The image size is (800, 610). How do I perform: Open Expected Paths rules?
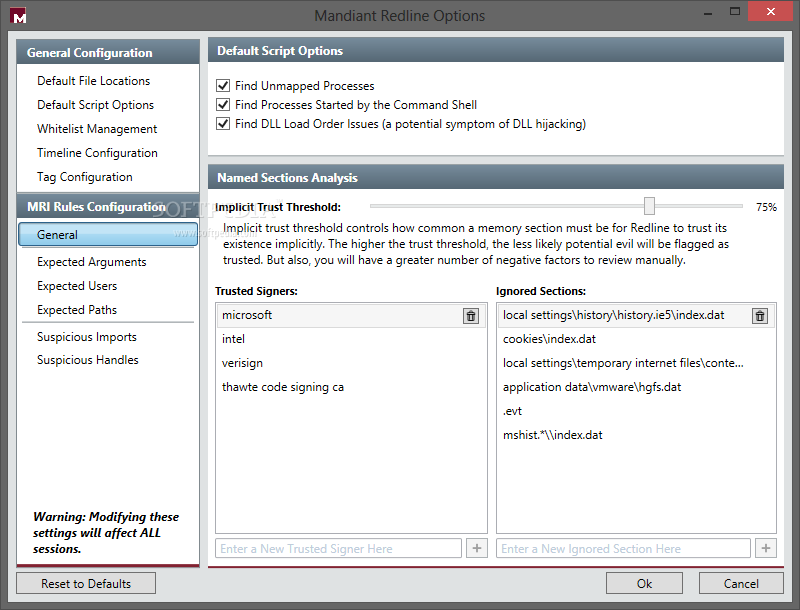point(77,310)
